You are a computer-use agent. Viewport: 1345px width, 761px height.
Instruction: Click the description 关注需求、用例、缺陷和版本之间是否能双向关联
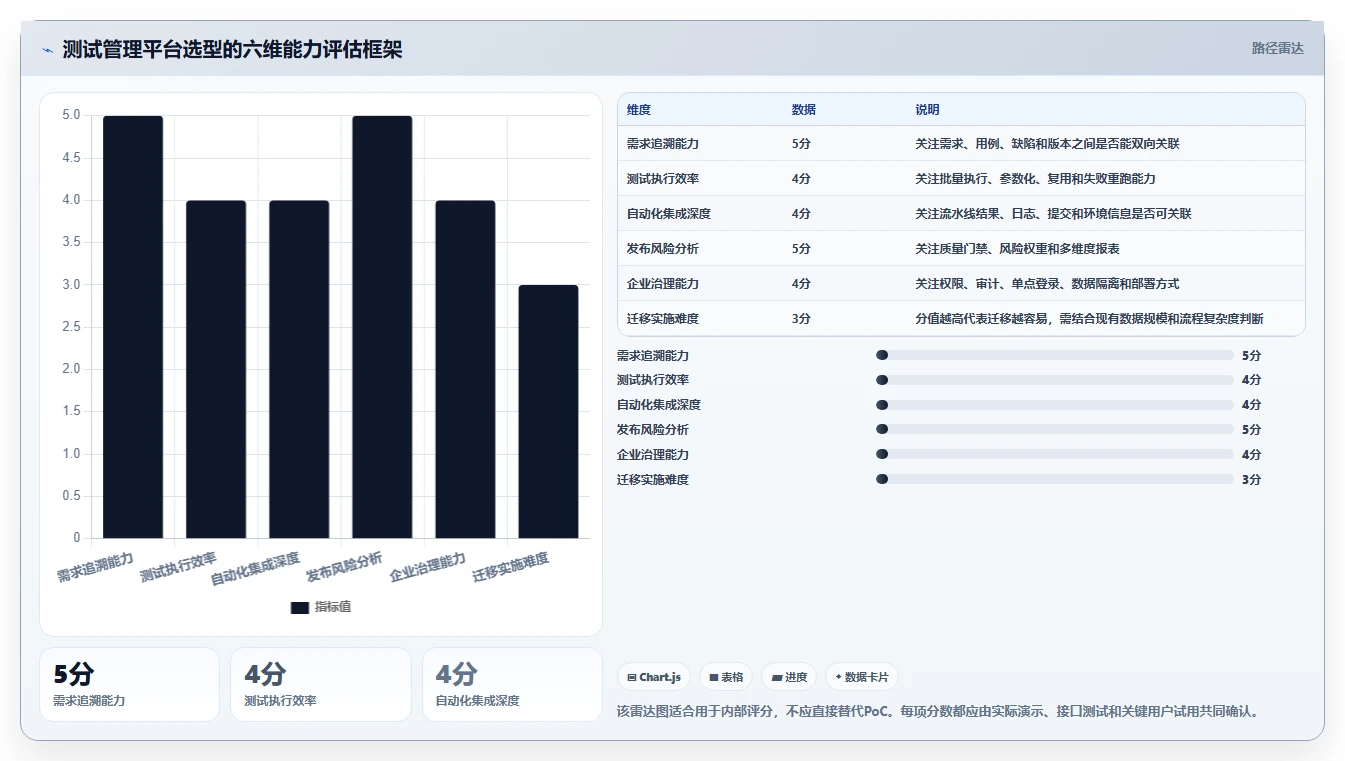[x=1047, y=144]
